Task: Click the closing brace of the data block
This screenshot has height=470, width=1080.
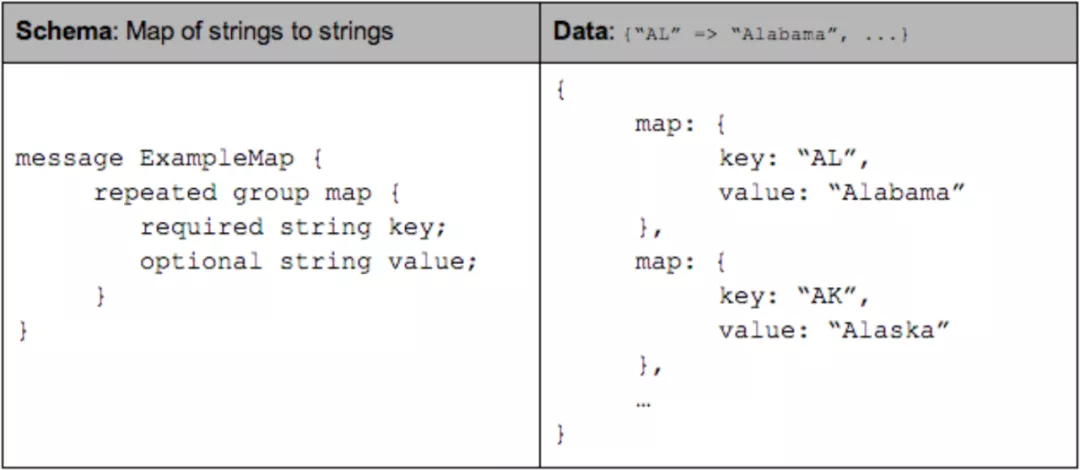Action: click(x=561, y=435)
